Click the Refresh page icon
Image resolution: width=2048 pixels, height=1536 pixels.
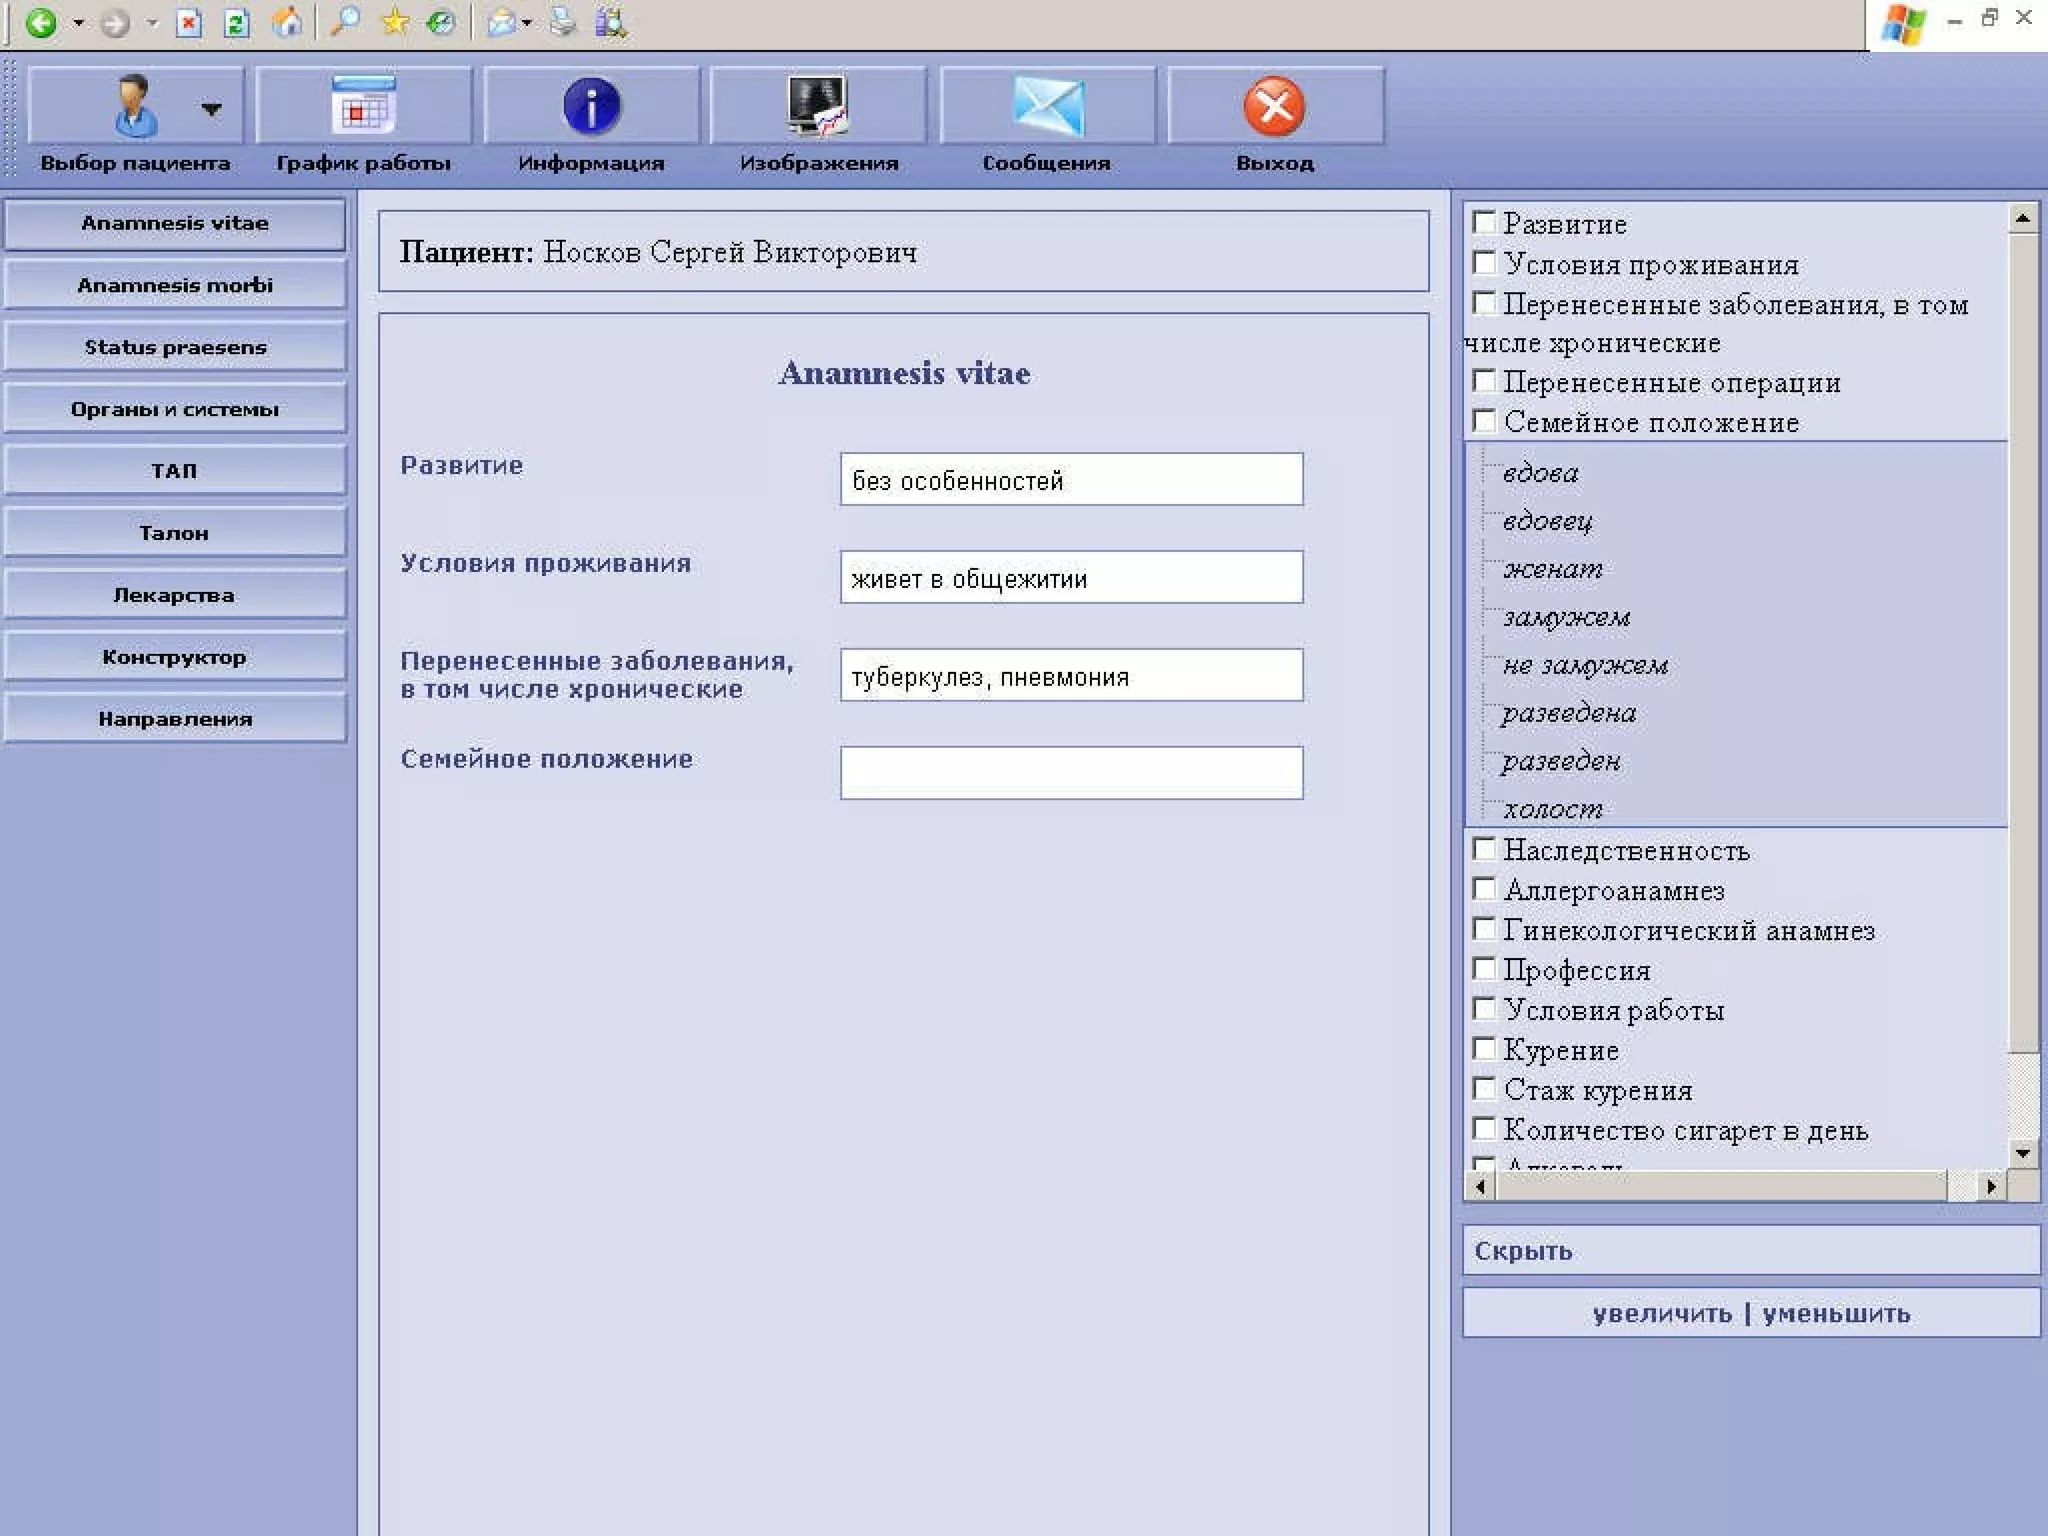pos(237,22)
